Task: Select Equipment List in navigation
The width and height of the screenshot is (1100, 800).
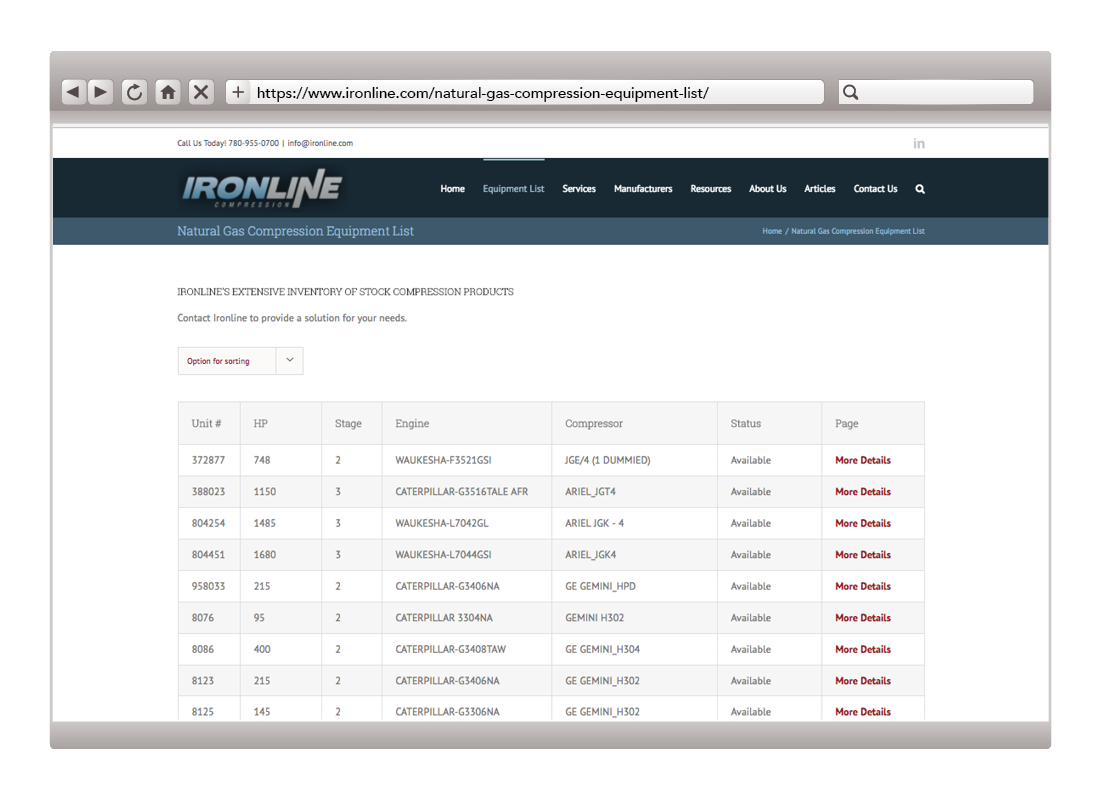Action: [514, 189]
